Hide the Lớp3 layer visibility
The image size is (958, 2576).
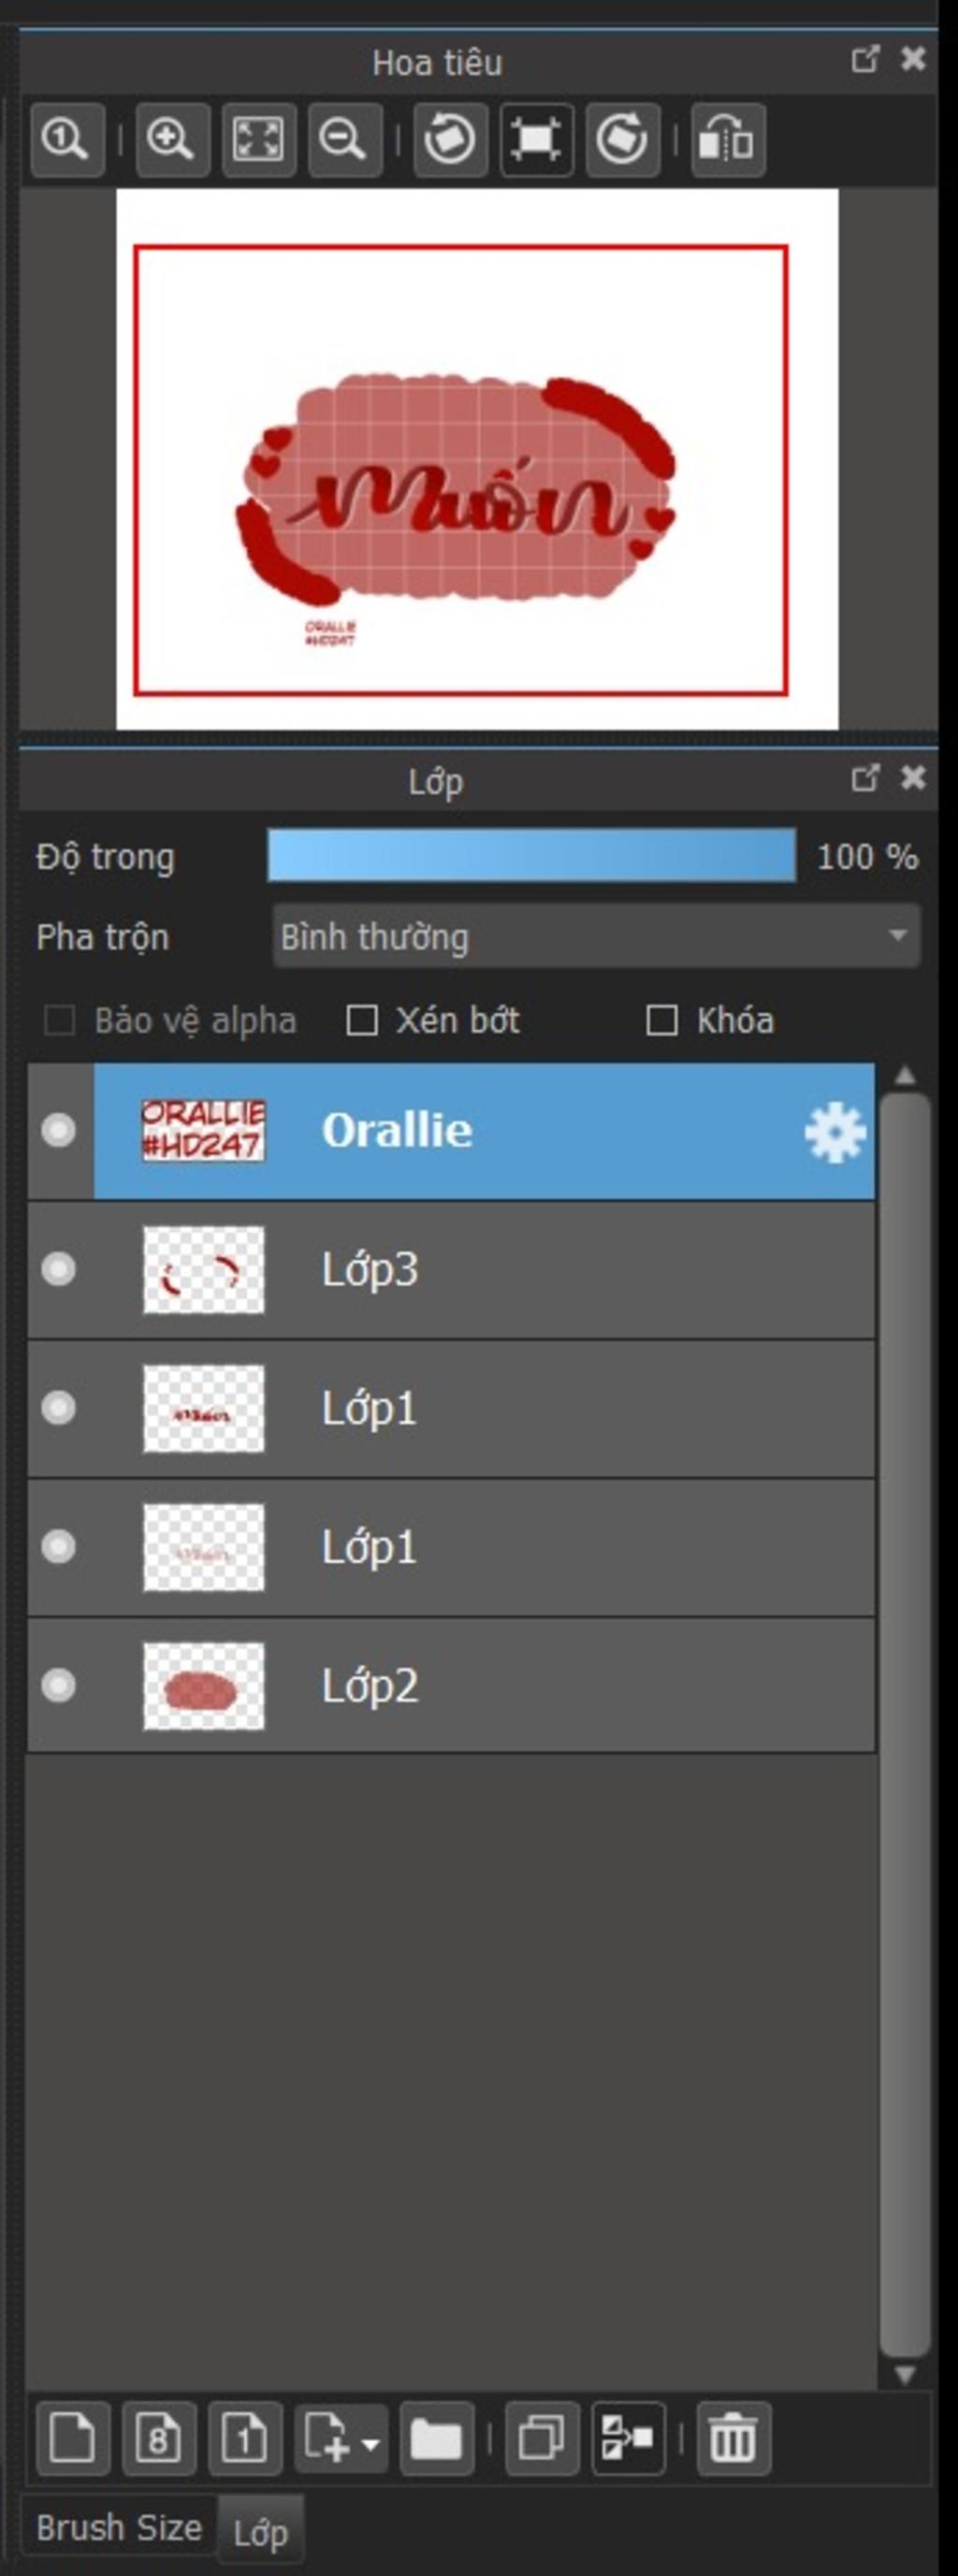coord(58,1270)
